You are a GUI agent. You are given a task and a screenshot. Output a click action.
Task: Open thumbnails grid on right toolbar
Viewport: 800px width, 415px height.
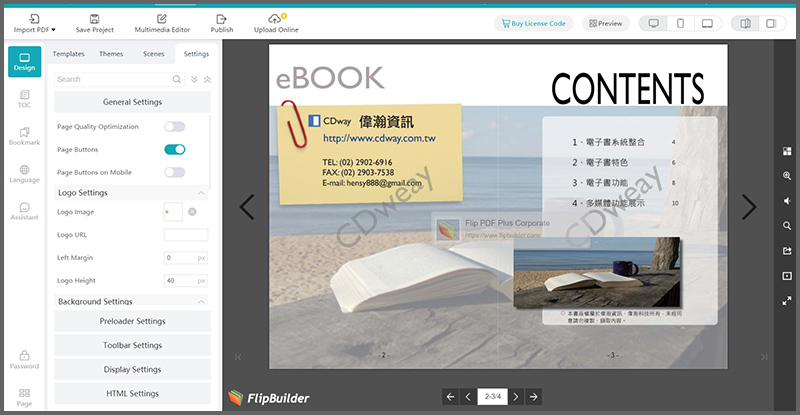787,151
